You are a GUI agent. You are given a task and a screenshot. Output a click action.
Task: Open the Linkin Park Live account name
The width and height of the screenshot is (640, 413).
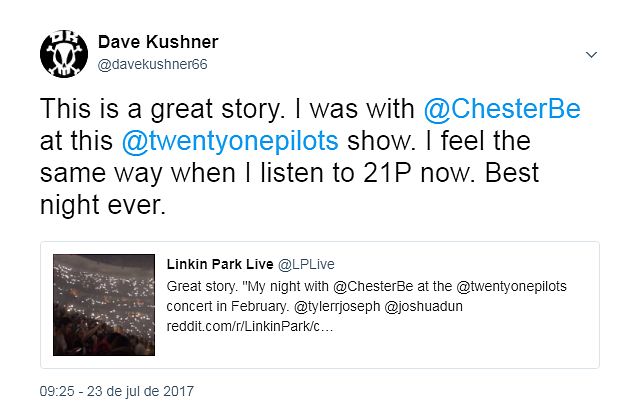point(220,264)
